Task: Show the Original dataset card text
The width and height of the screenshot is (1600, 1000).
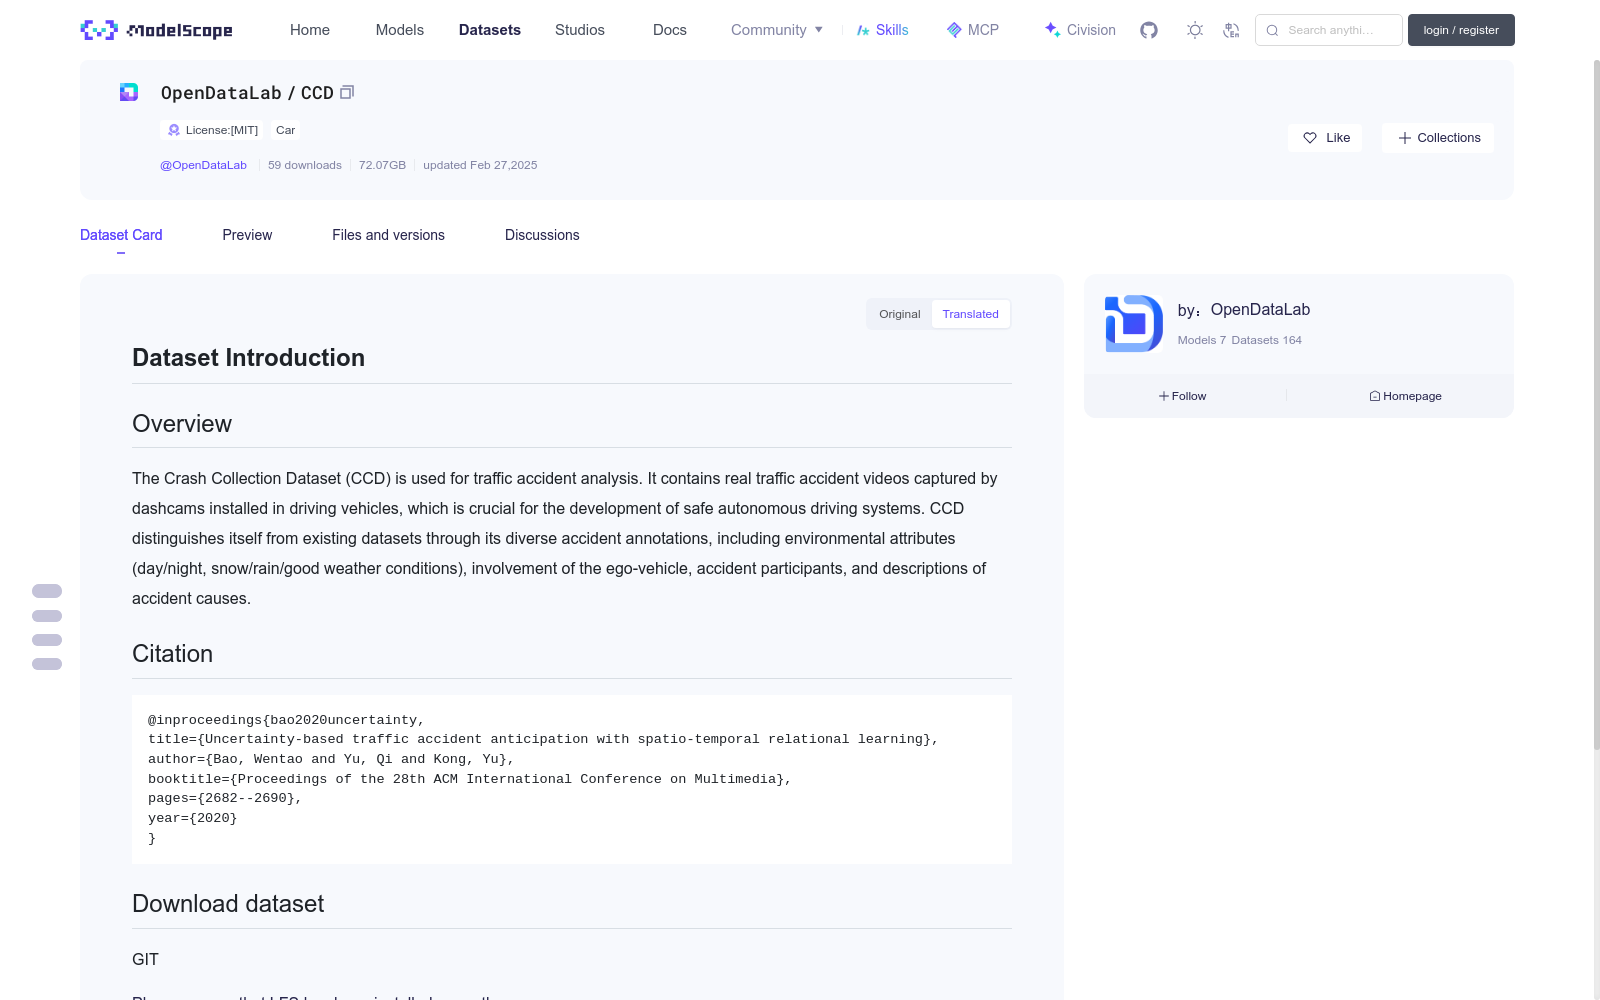Action: point(900,314)
